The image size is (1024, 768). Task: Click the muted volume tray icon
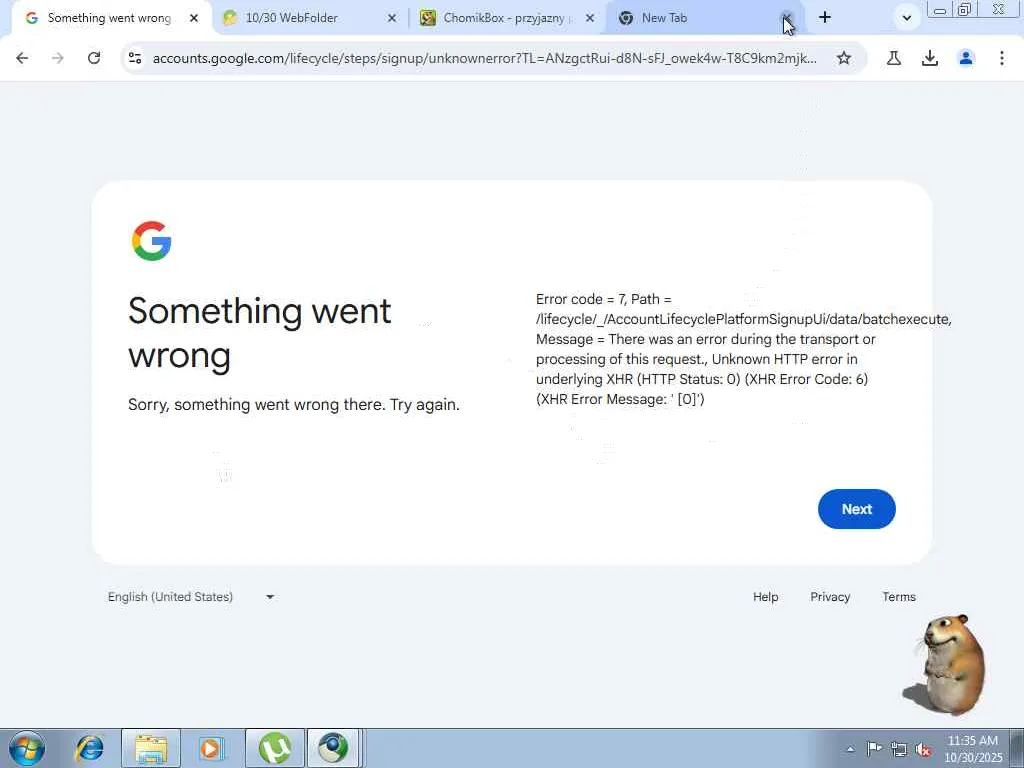[923, 749]
